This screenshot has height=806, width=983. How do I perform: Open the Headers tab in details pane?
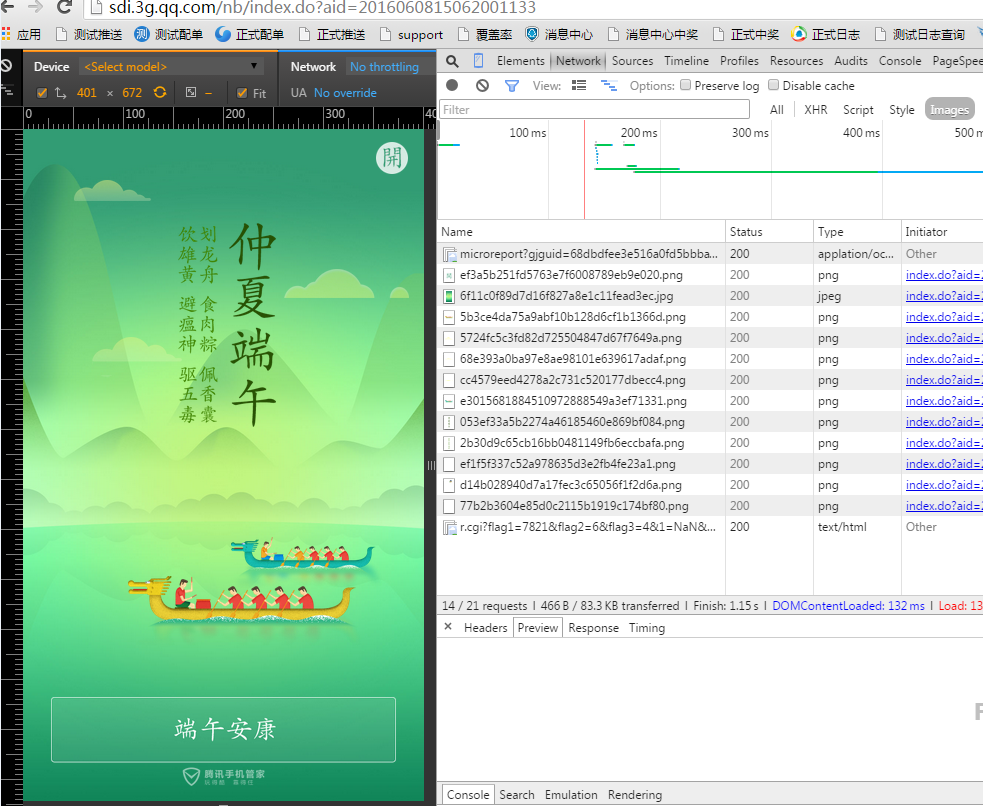(x=485, y=628)
